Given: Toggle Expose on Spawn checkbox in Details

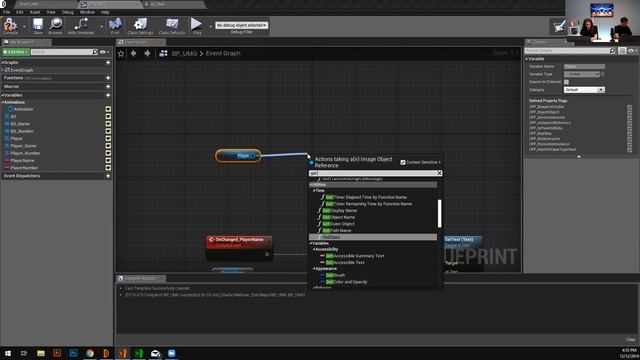Looking at the screenshot, I should pyautogui.click(x=566, y=82).
